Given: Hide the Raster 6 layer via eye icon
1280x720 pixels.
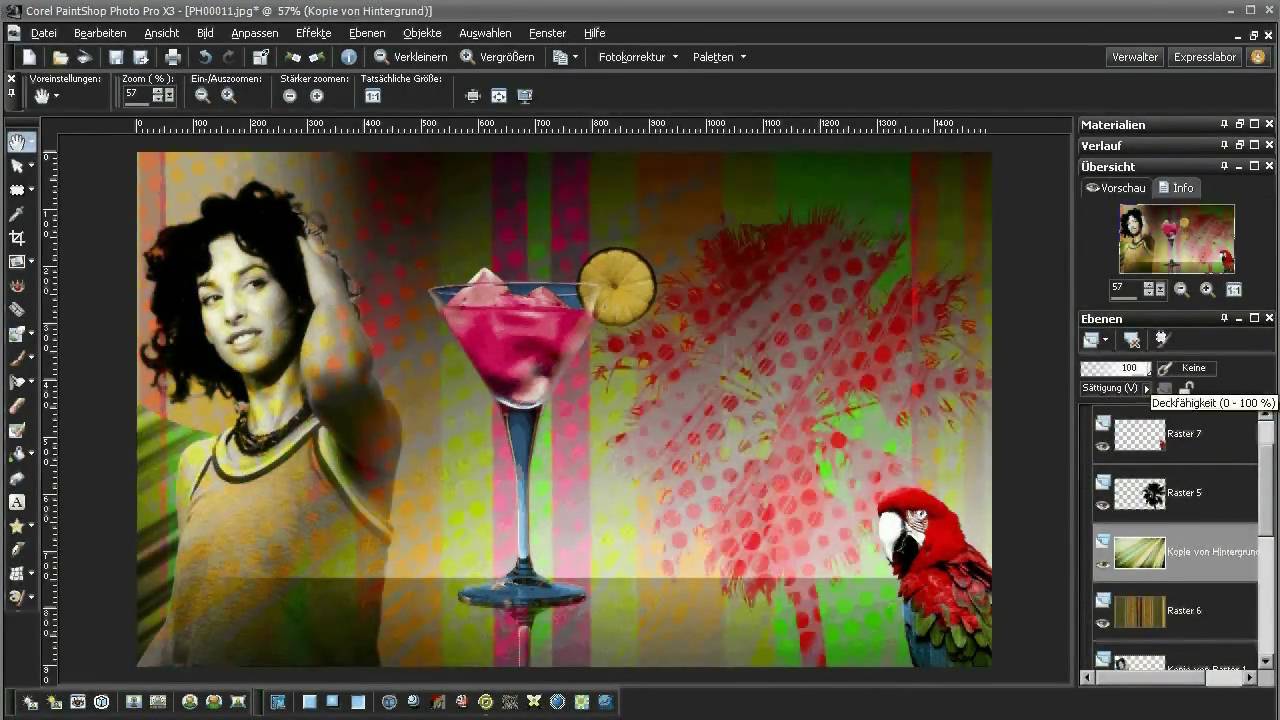Looking at the screenshot, I should click(x=1103, y=623).
